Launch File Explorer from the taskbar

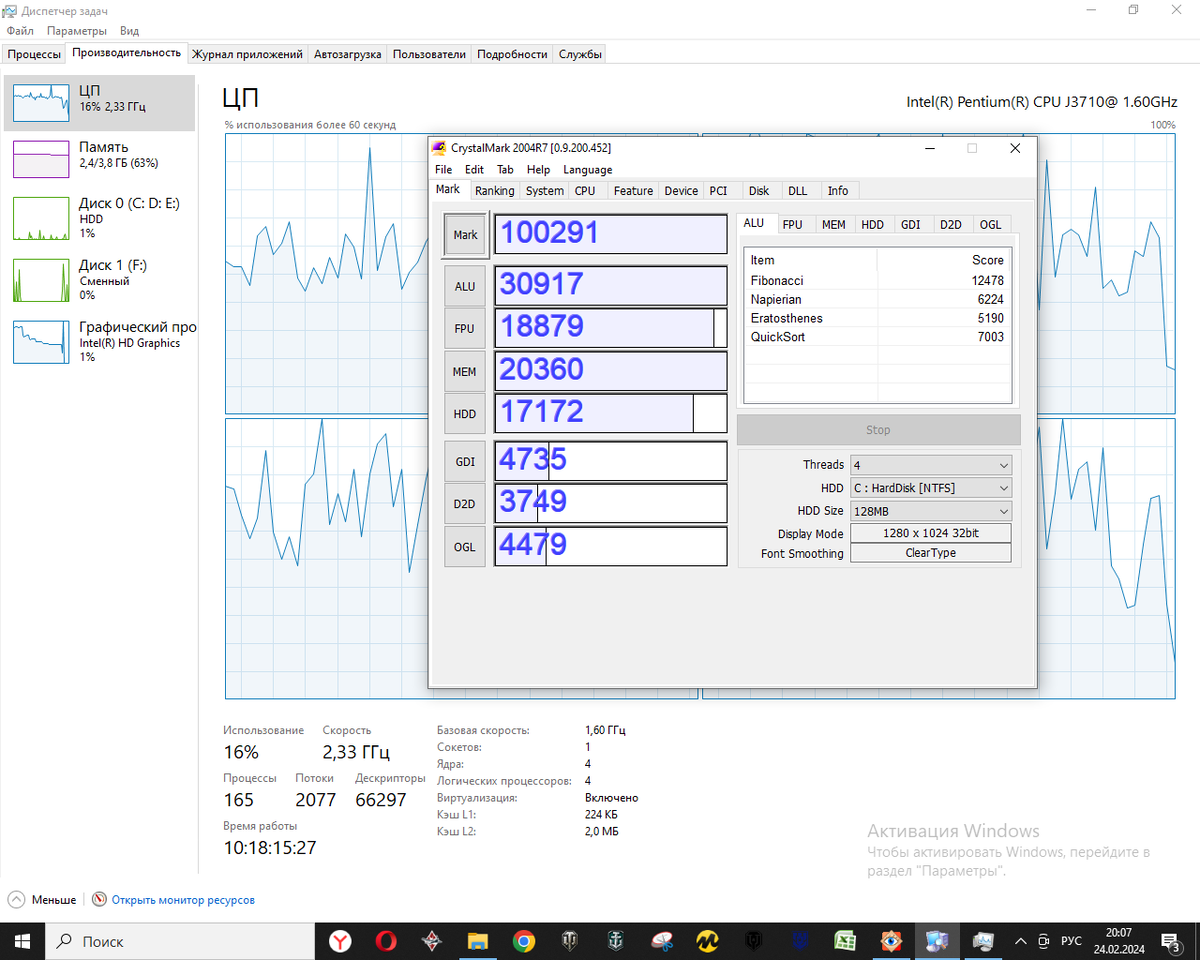[x=478, y=941]
